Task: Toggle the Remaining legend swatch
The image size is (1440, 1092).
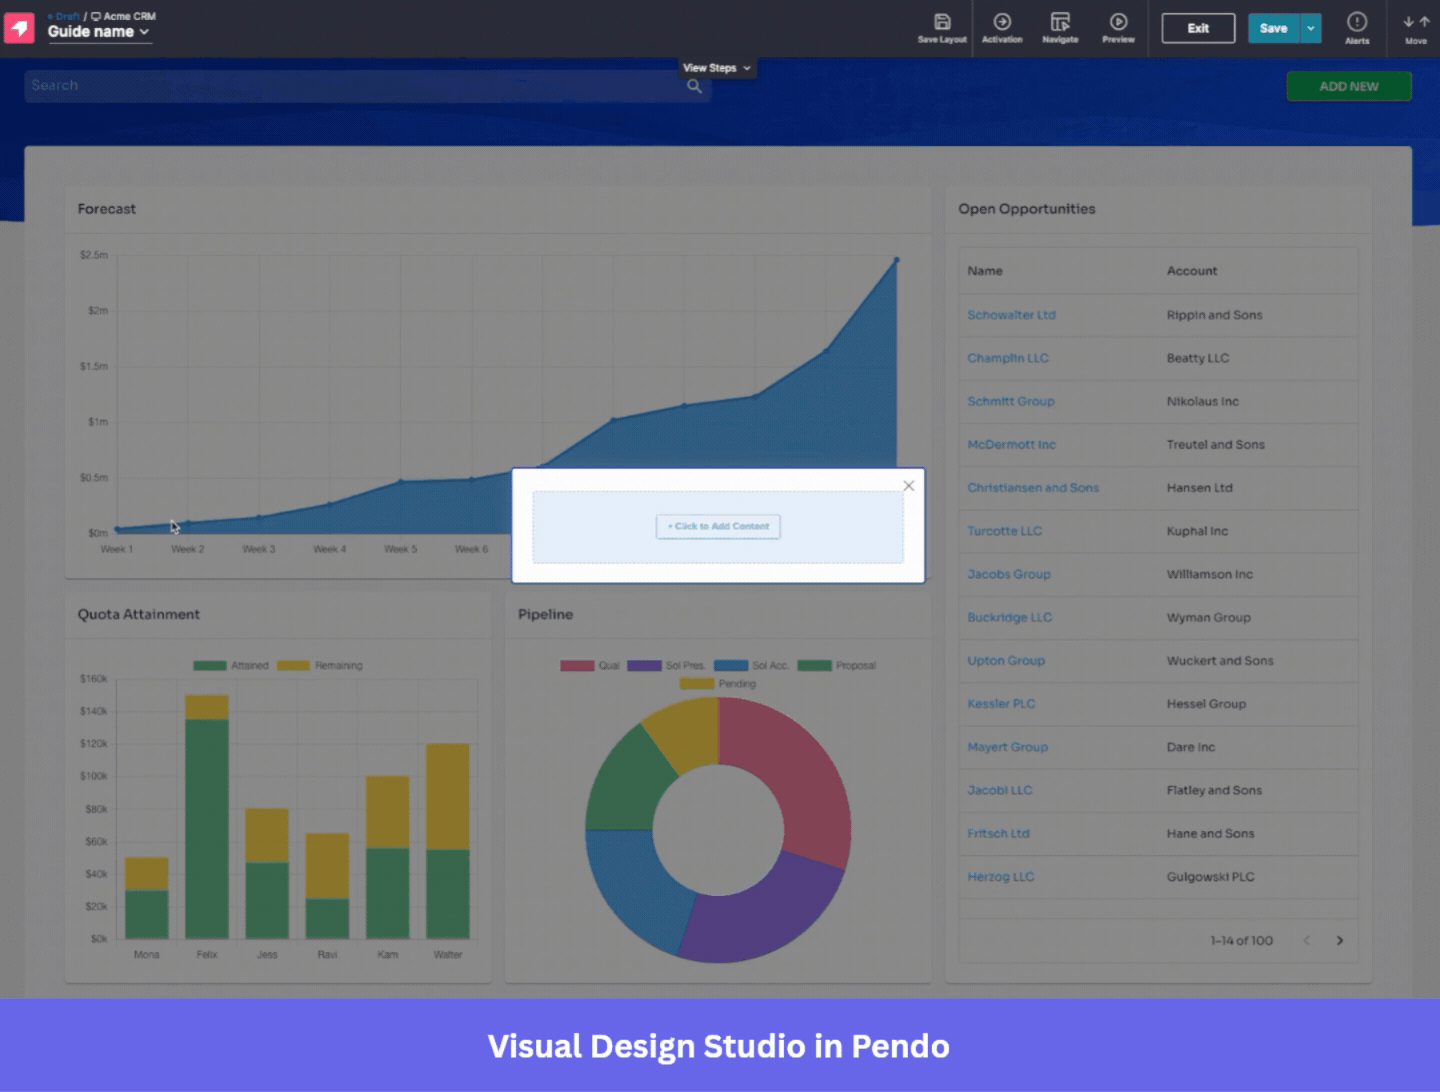Action: click(293, 665)
